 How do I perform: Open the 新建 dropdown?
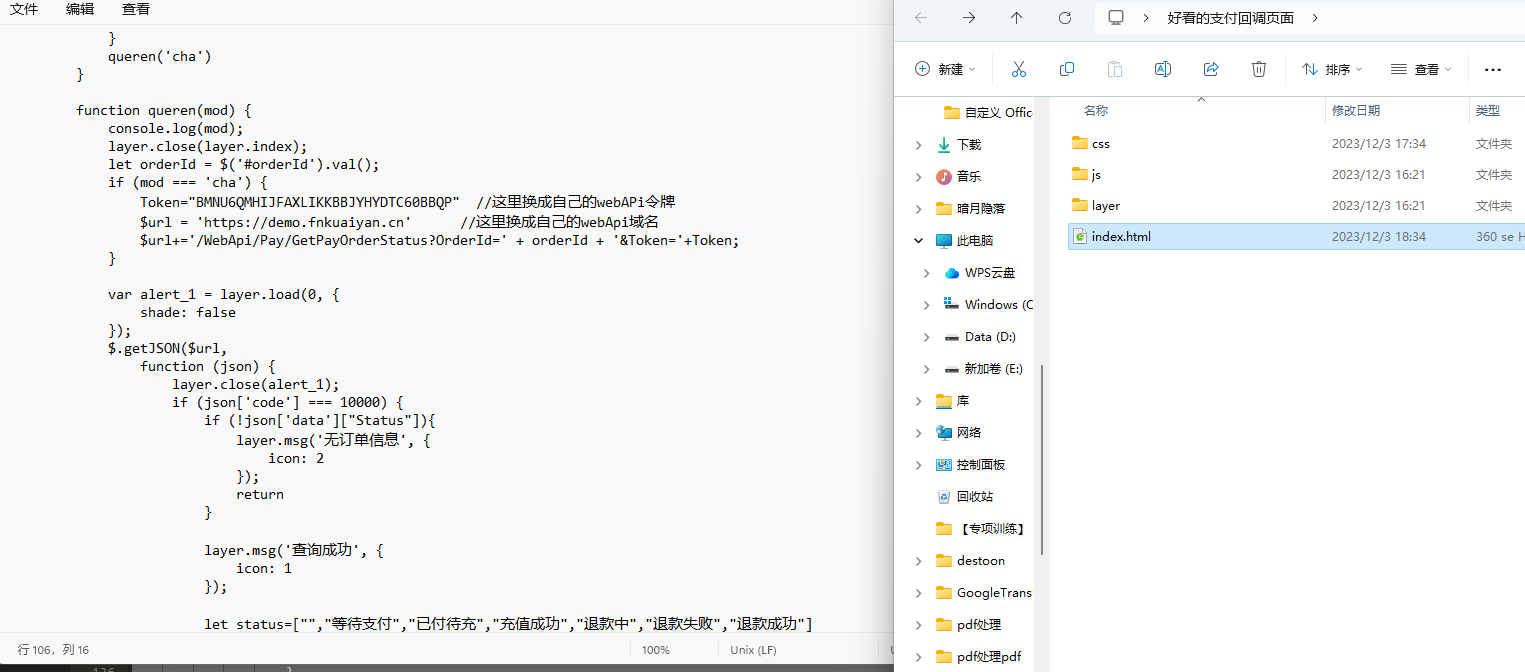(945, 69)
